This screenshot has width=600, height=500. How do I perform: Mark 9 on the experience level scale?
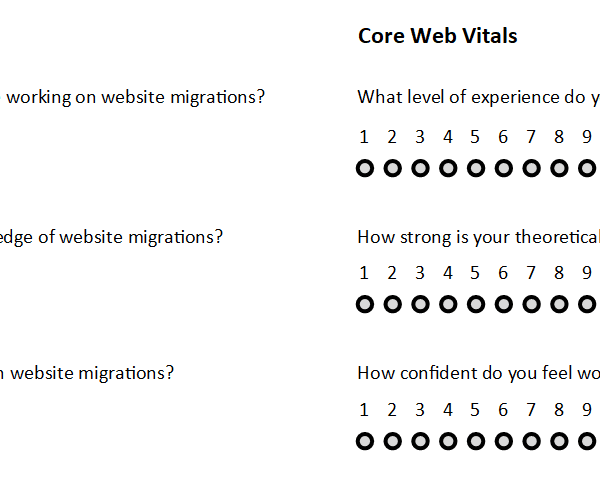pyautogui.click(x=587, y=168)
